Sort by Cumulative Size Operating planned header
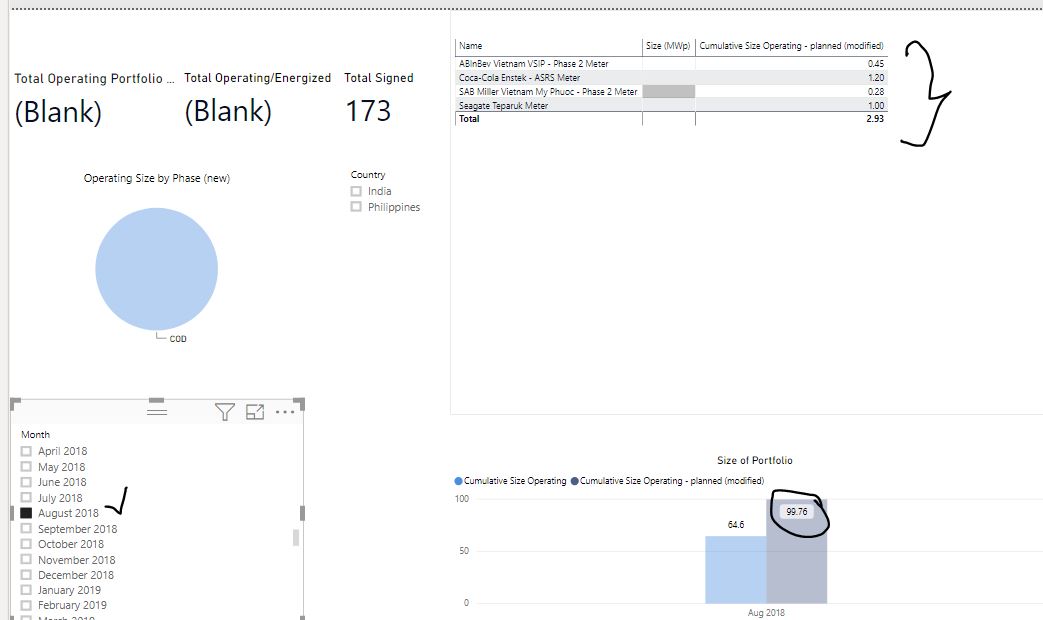1043x620 pixels. pos(791,46)
